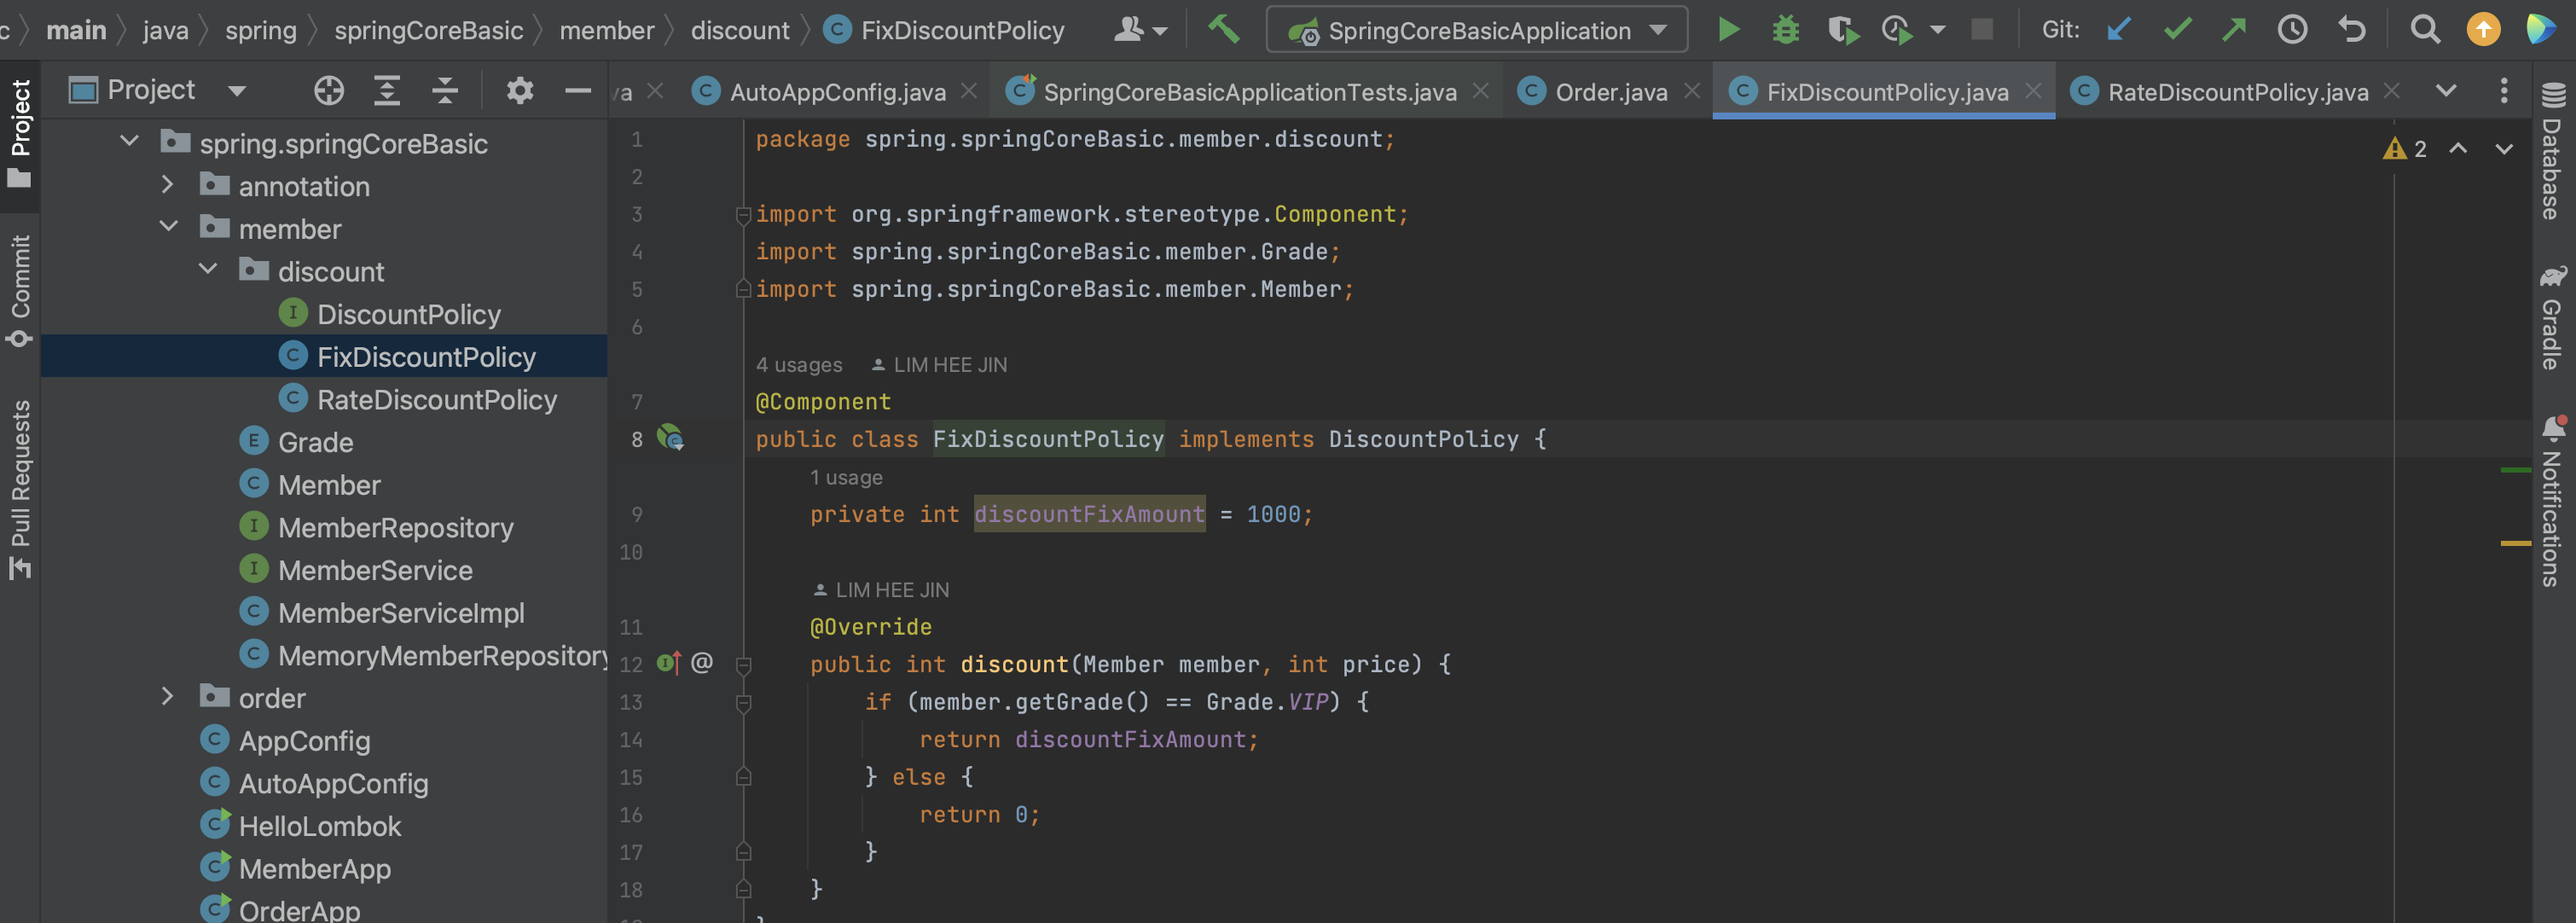This screenshot has height=923, width=2576.
Task: Collapse the discount package
Action: 208,269
